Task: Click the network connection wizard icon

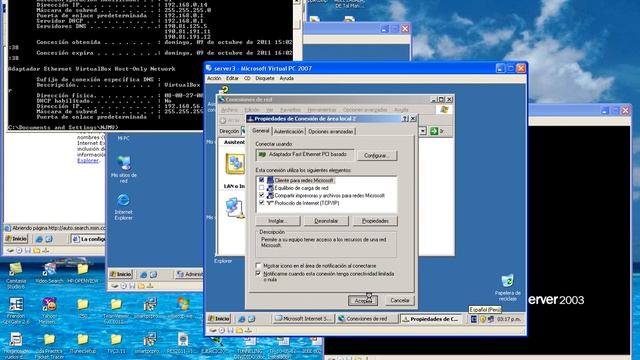Action: [235, 164]
